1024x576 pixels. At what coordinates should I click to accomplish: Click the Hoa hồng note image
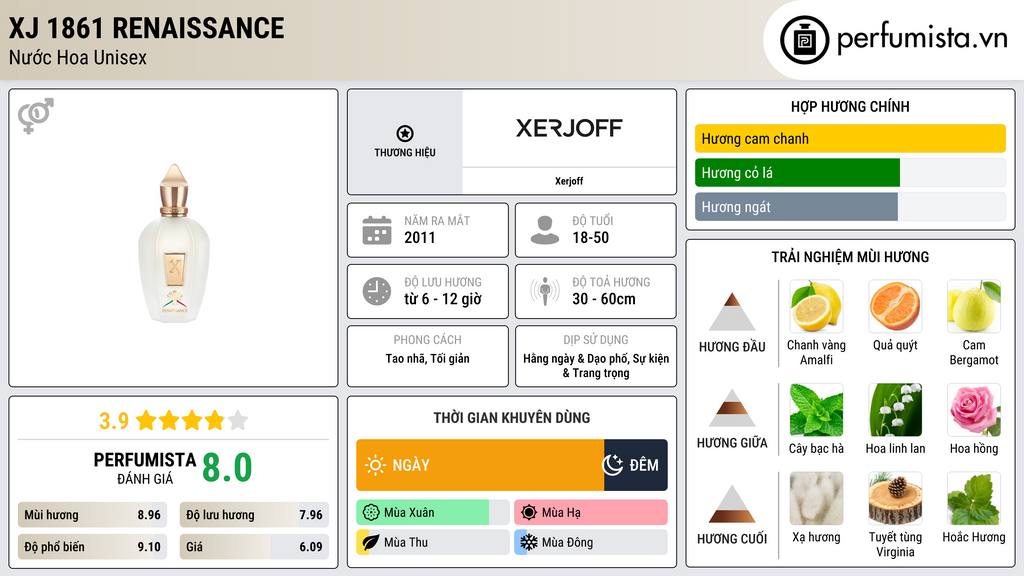(973, 410)
